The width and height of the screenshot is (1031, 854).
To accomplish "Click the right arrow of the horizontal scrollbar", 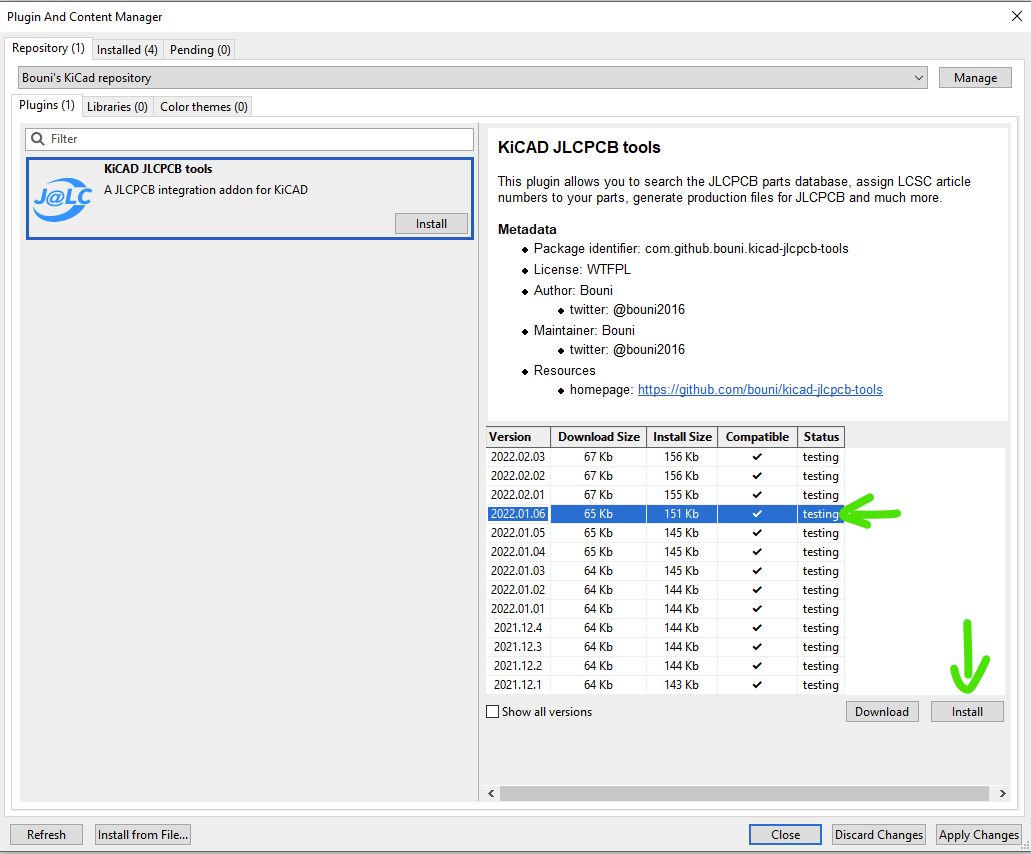I will tap(1002, 793).
